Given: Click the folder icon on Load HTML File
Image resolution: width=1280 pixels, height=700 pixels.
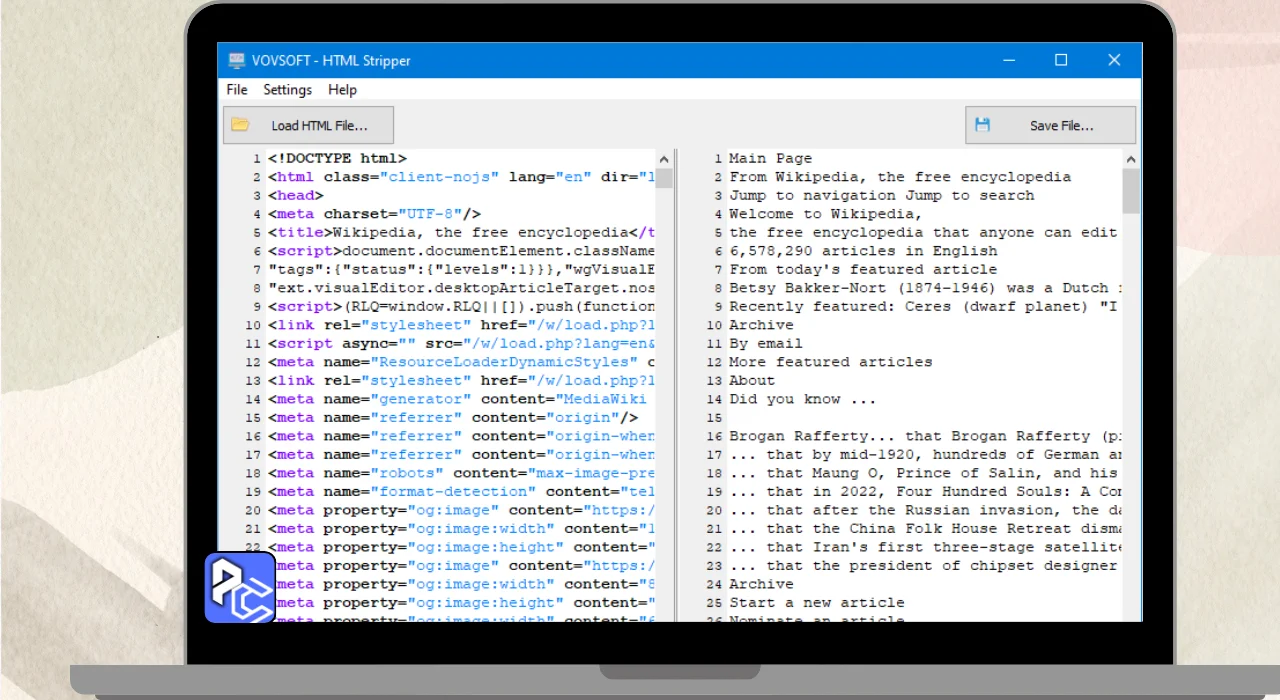Looking at the screenshot, I should (x=240, y=125).
